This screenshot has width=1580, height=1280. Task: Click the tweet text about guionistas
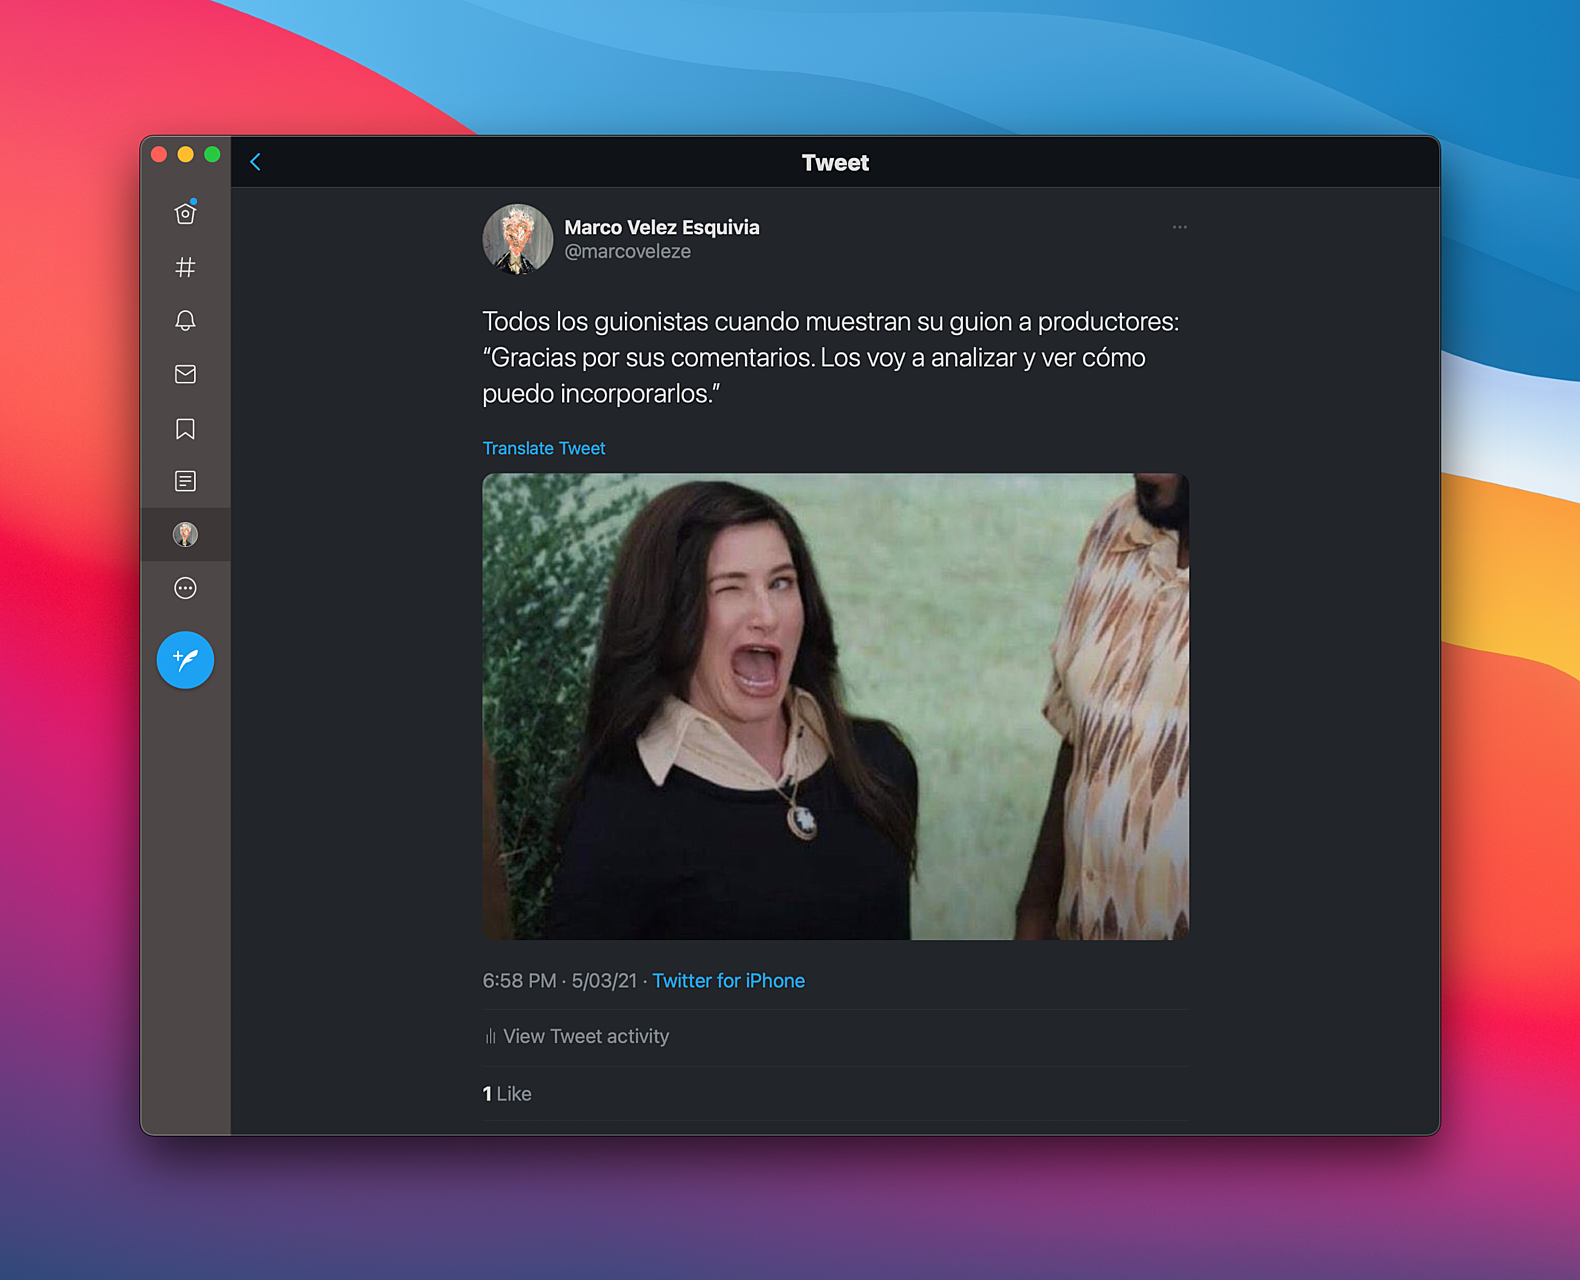pyautogui.click(x=831, y=357)
